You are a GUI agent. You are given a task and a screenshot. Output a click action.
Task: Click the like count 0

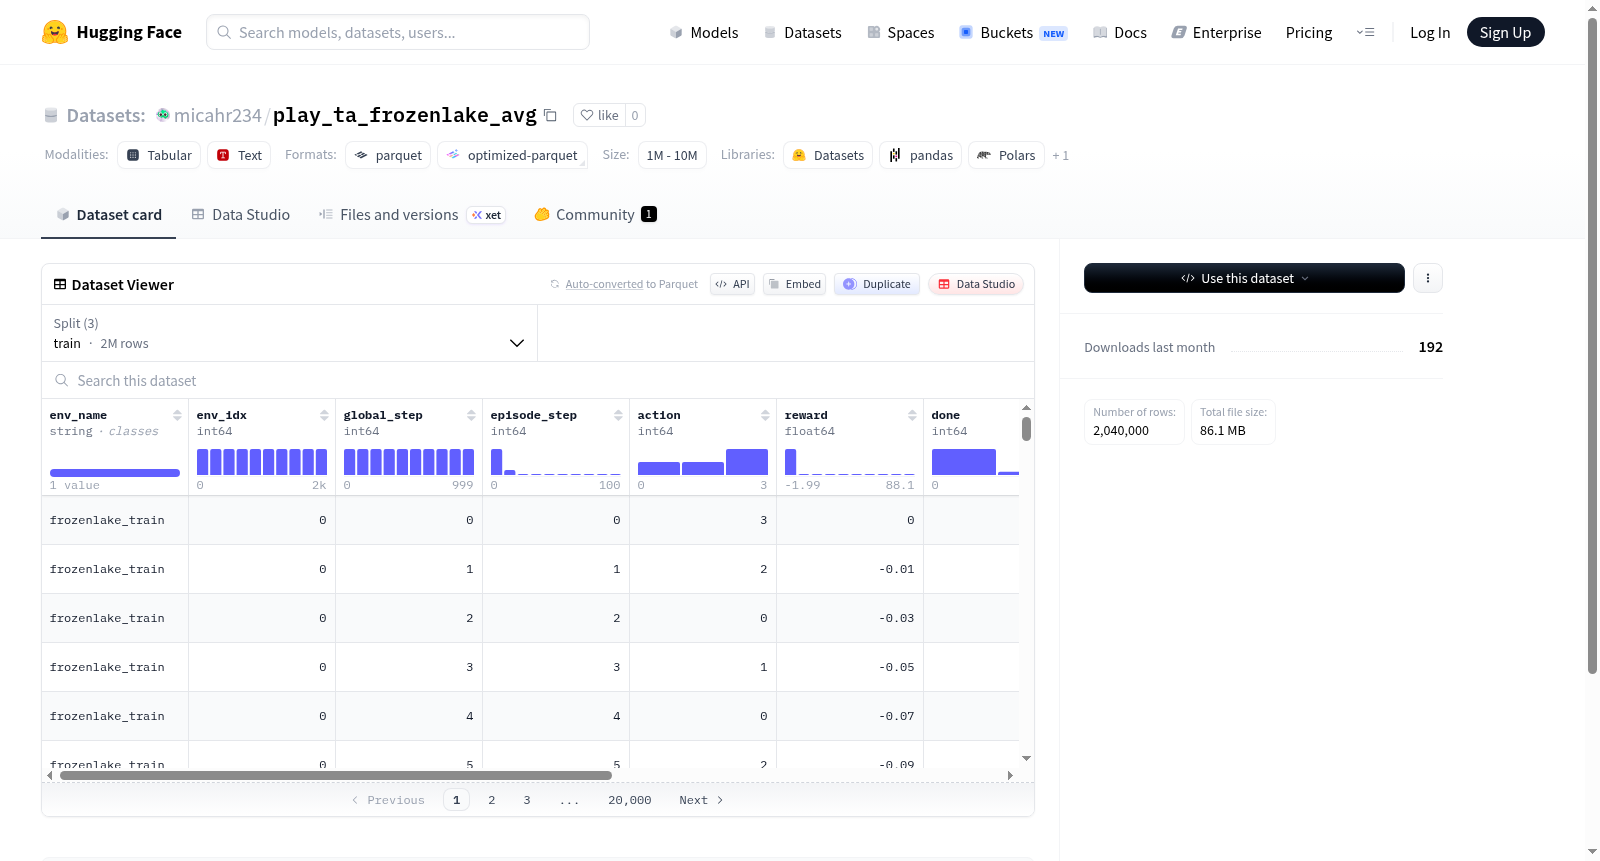(635, 115)
